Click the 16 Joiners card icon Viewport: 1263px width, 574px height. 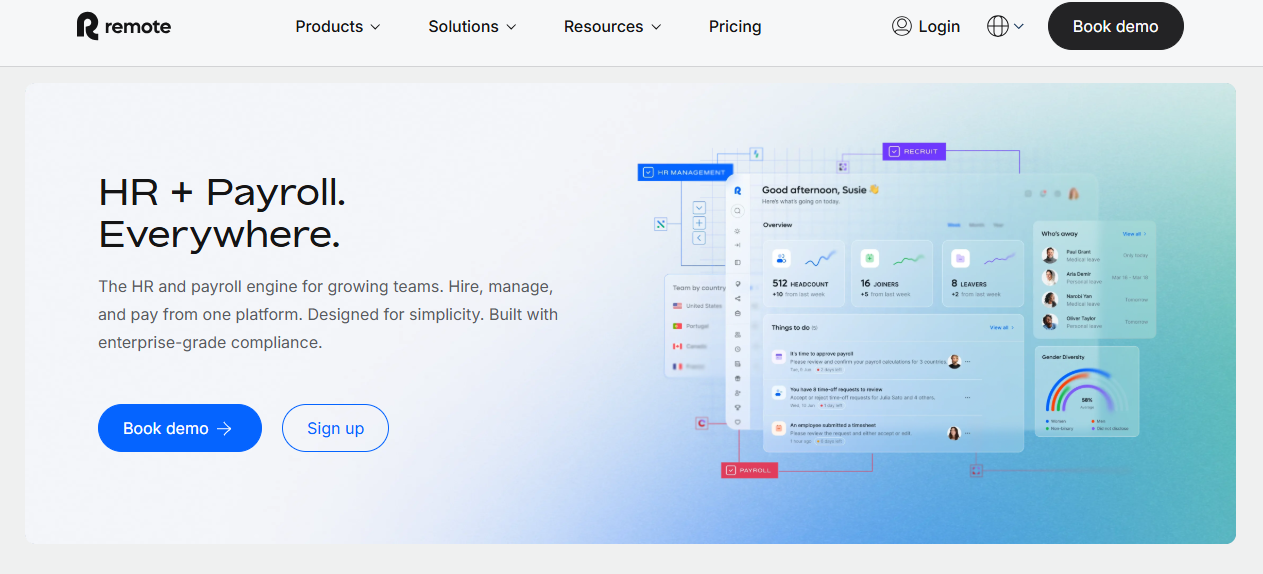870,258
